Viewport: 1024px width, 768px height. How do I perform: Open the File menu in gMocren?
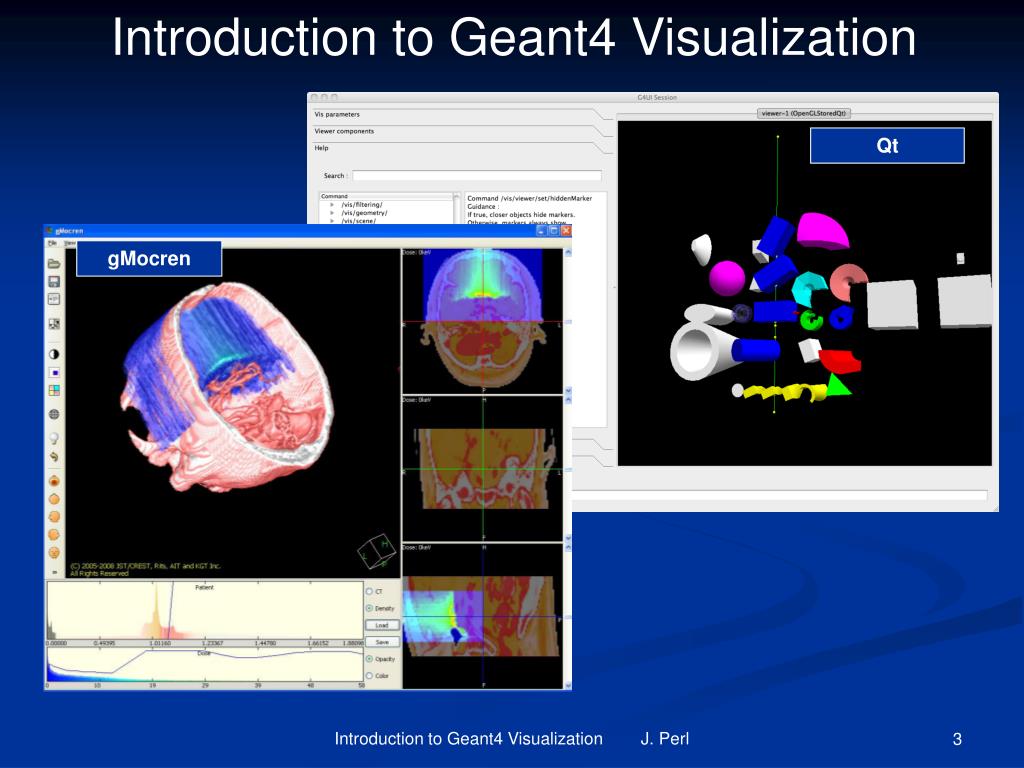click(52, 243)
